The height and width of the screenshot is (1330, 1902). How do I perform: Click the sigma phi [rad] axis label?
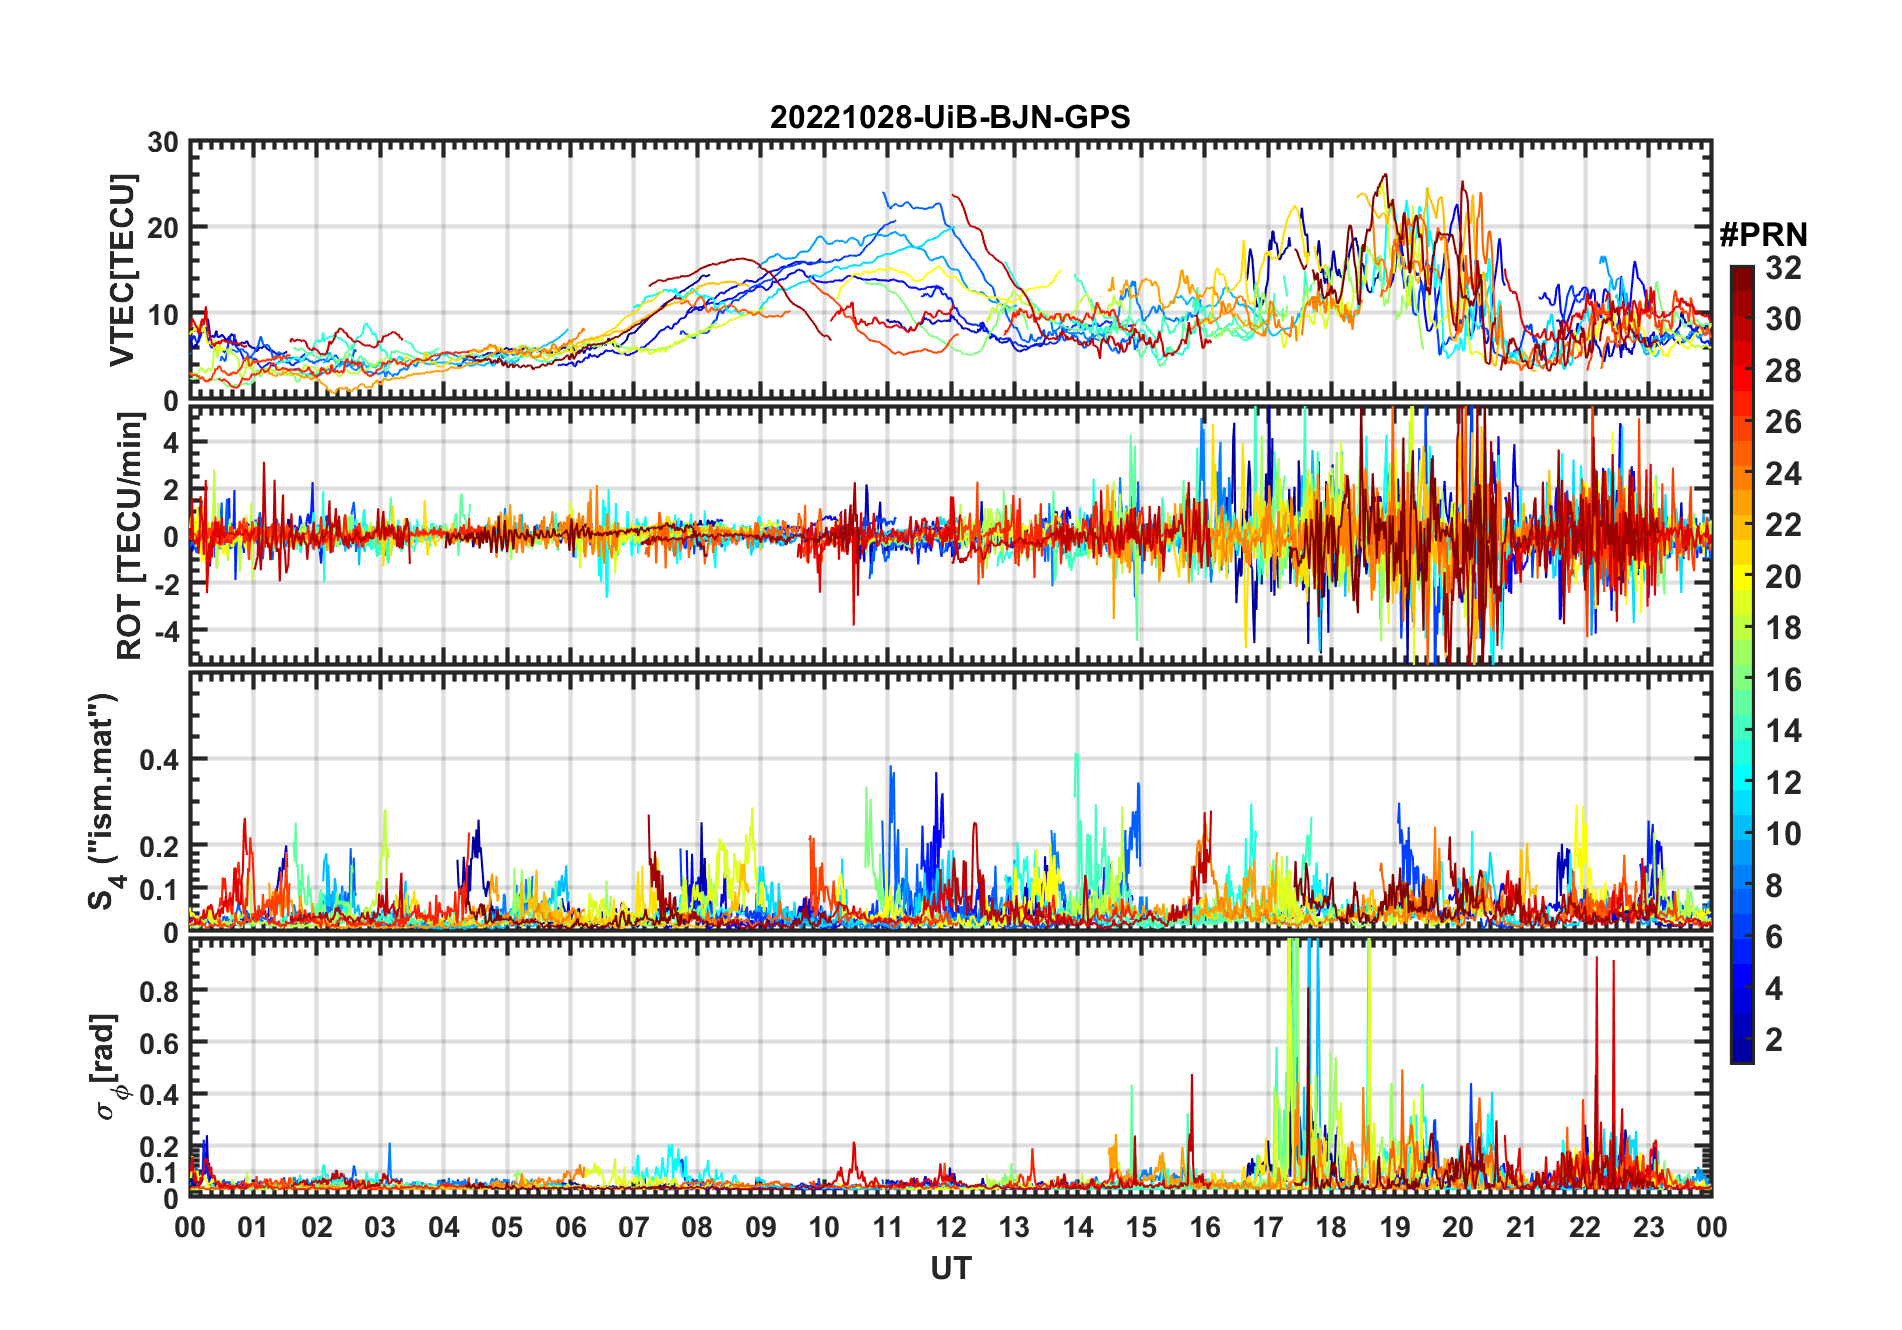(106, 1066)
